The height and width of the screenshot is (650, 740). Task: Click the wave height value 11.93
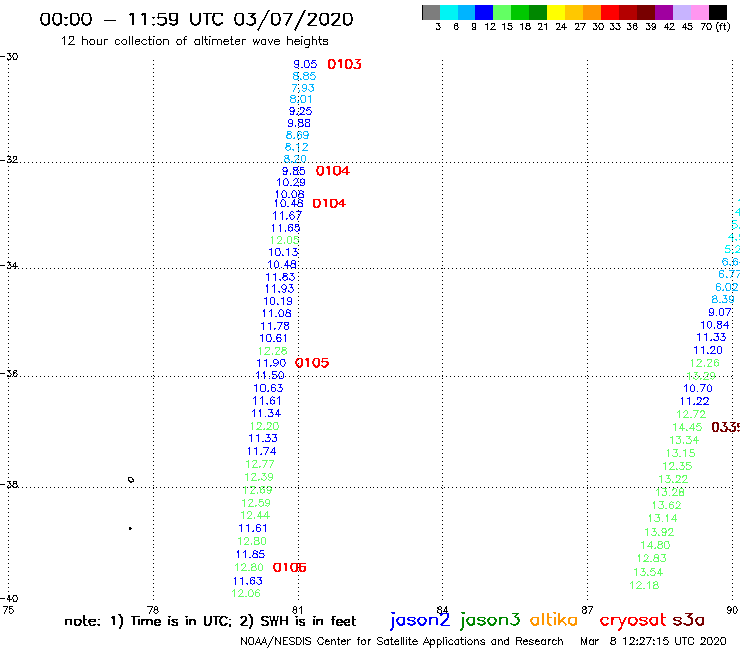(x=279, y=288)
